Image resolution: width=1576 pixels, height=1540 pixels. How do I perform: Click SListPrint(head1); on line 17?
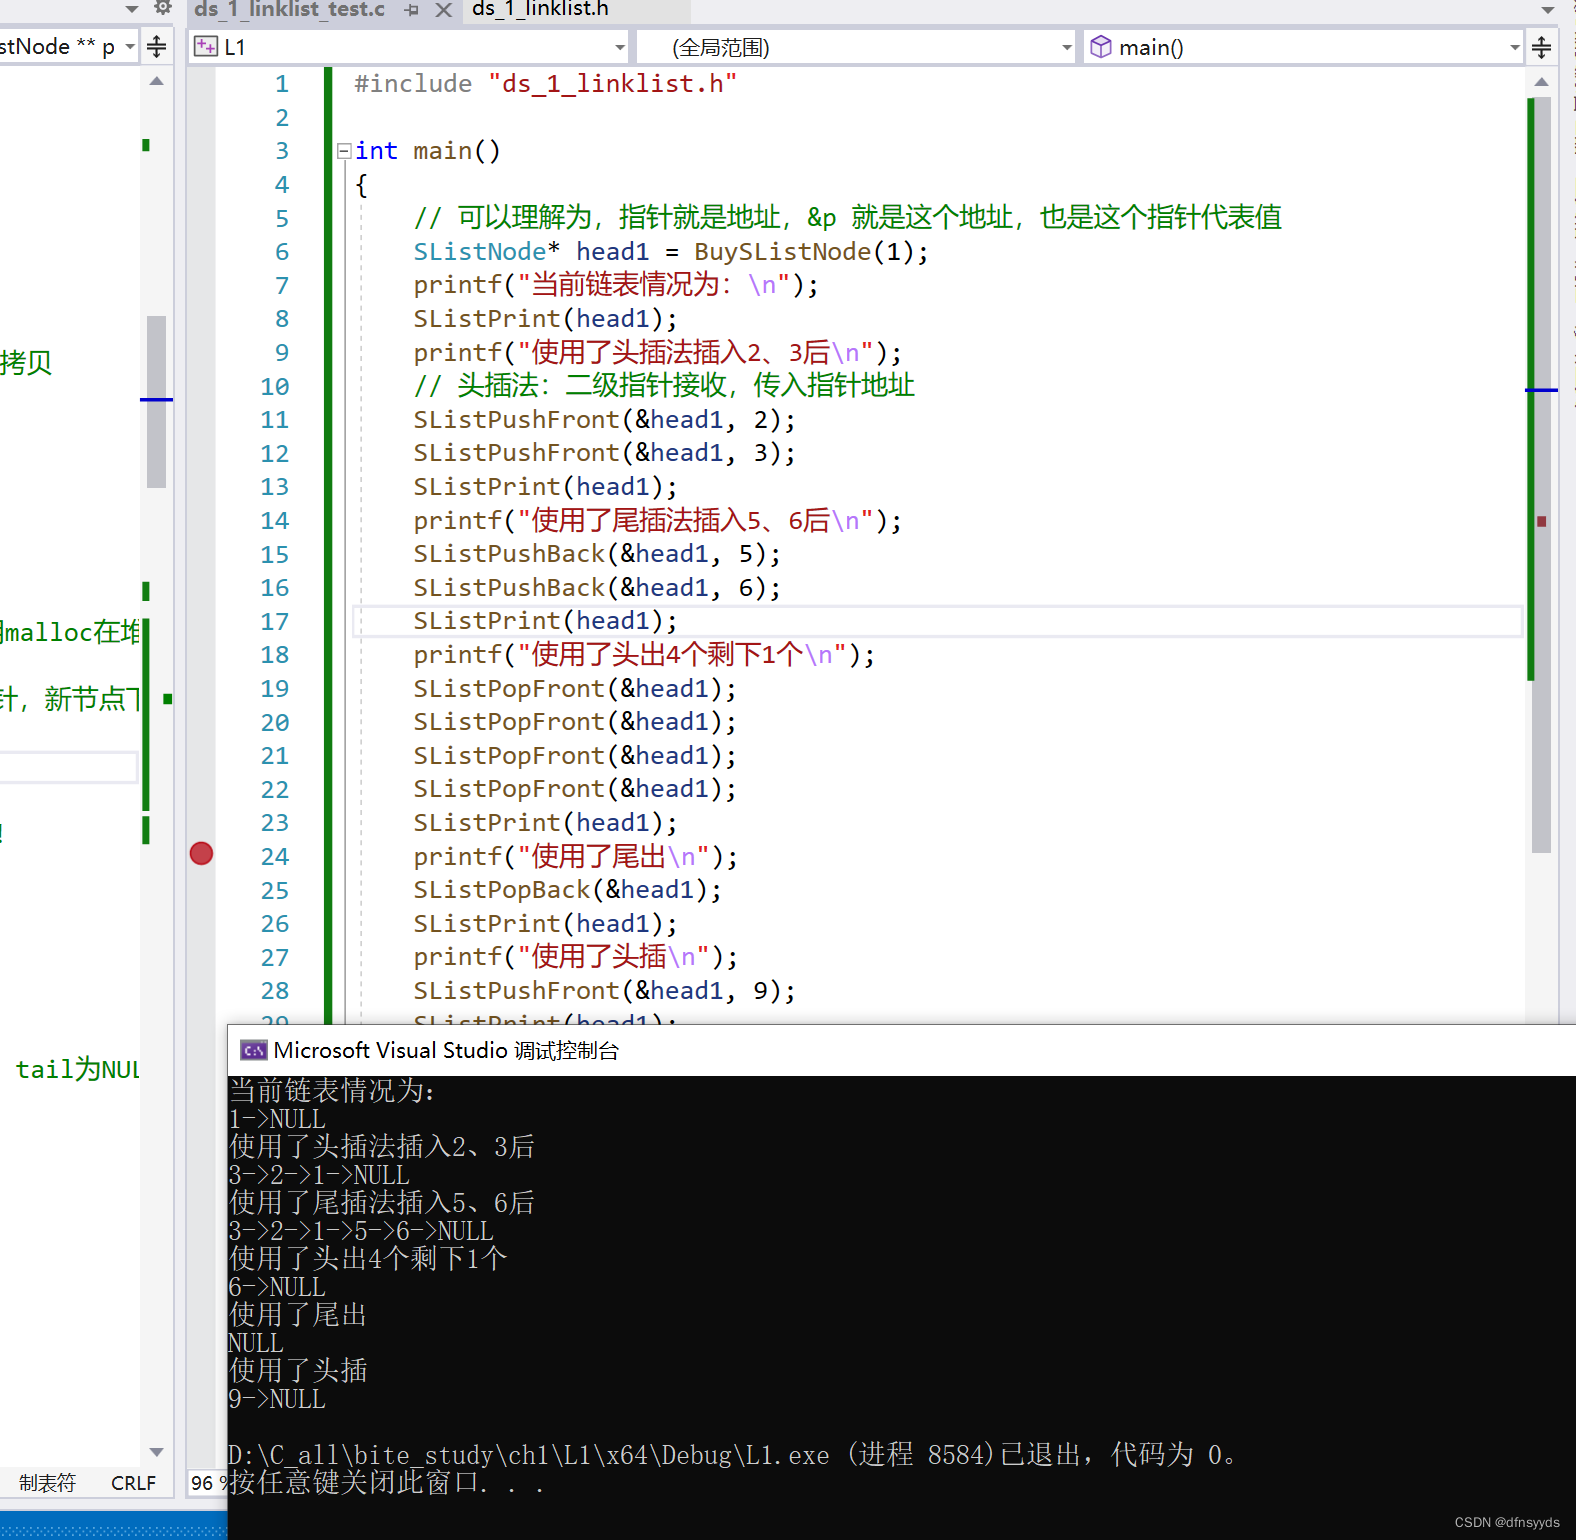coord(546,621)
